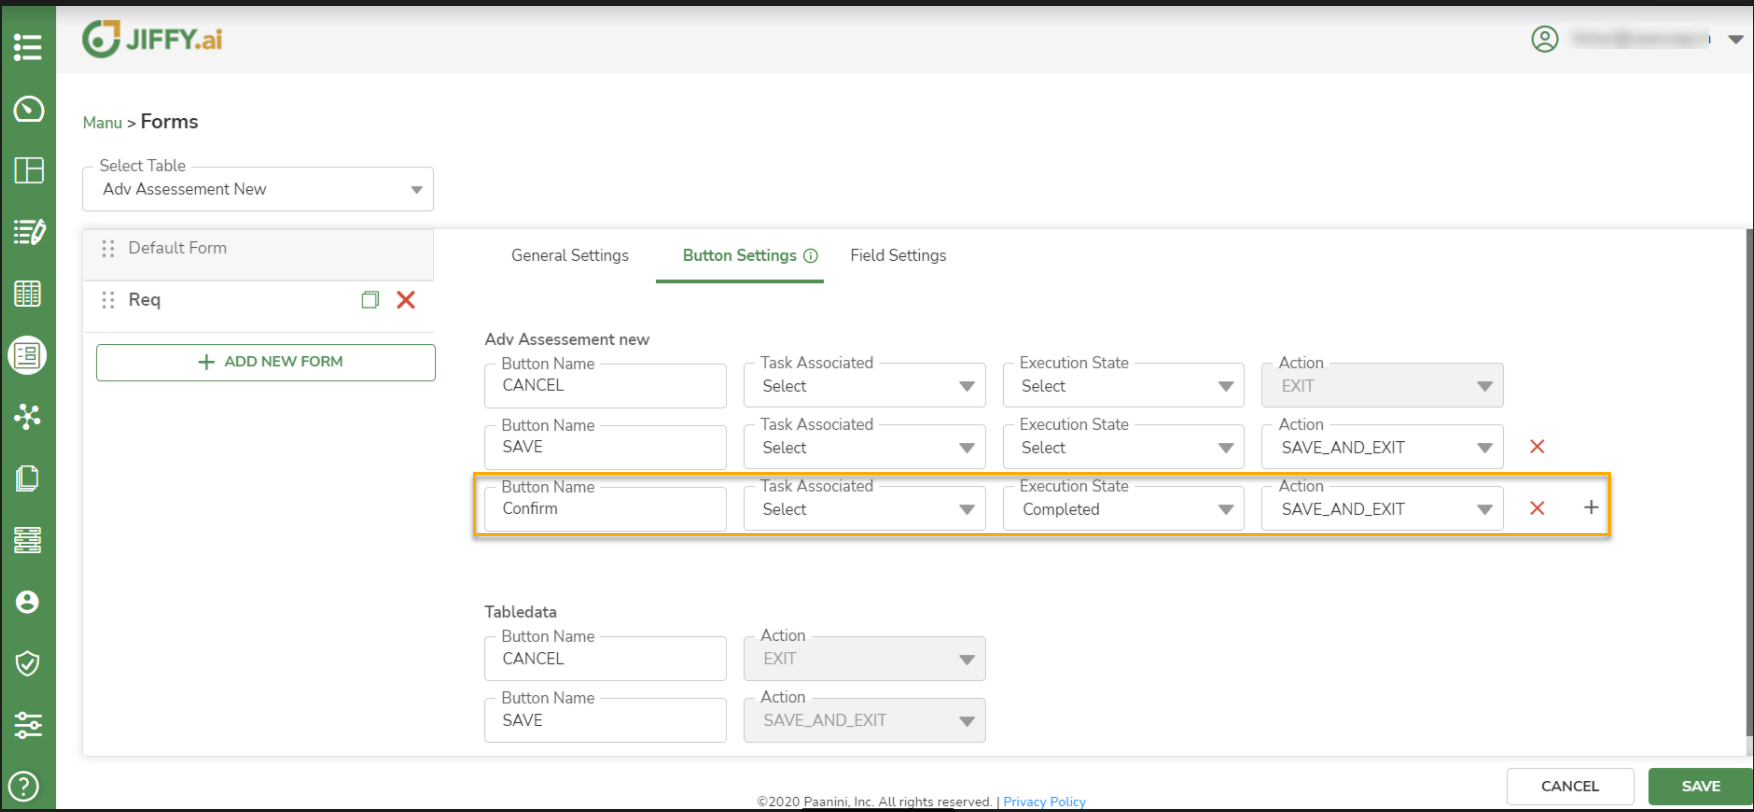Remove the SAVE button row
The image size is (1754, 812).
[1537, 447]
